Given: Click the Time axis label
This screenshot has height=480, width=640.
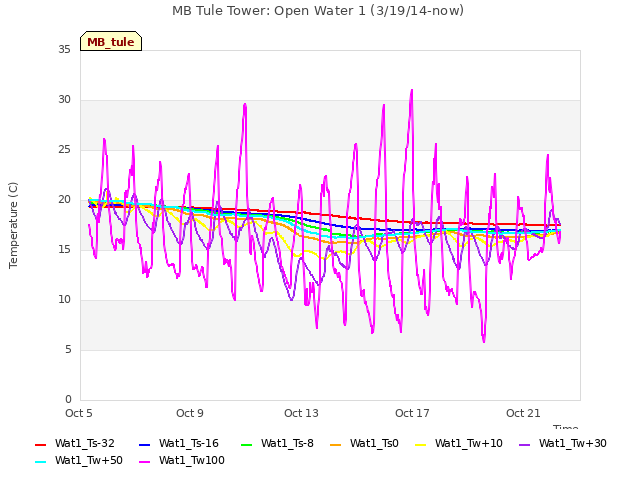Looking at the screenshot, I should point(565,427).
